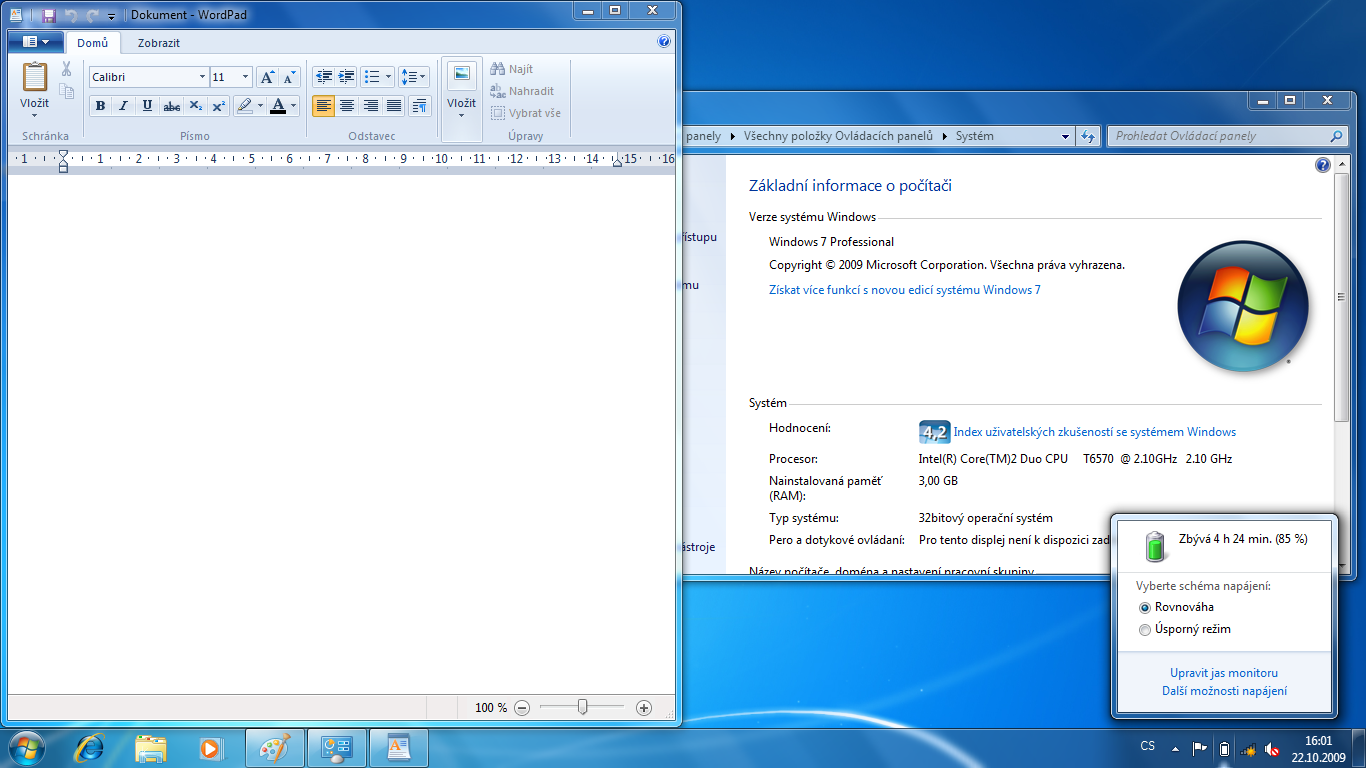Open the font color dropdown arrow
The image size is (1366, 768).
294,106
